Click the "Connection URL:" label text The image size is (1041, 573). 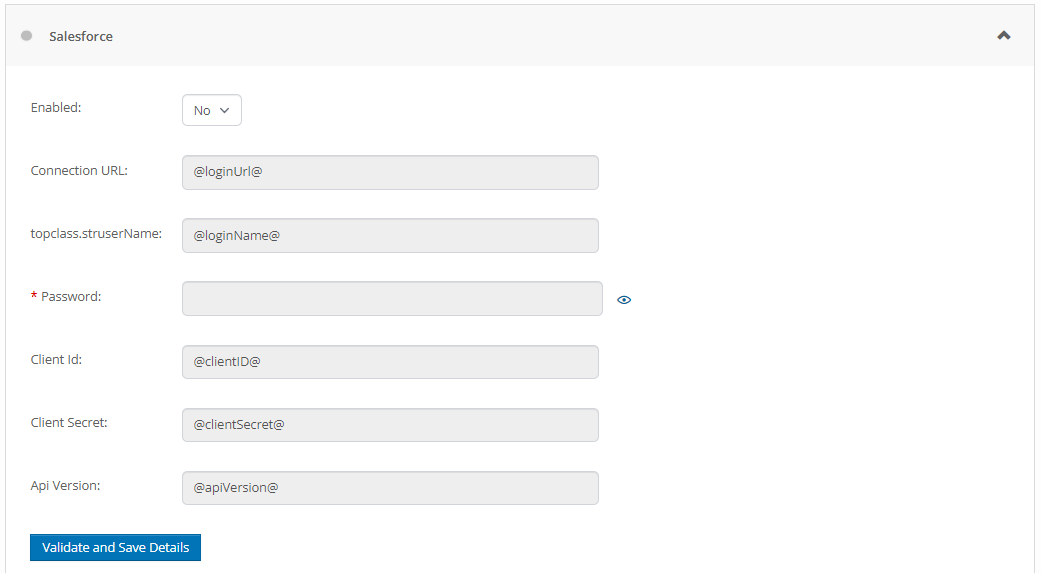pos(79,170)
